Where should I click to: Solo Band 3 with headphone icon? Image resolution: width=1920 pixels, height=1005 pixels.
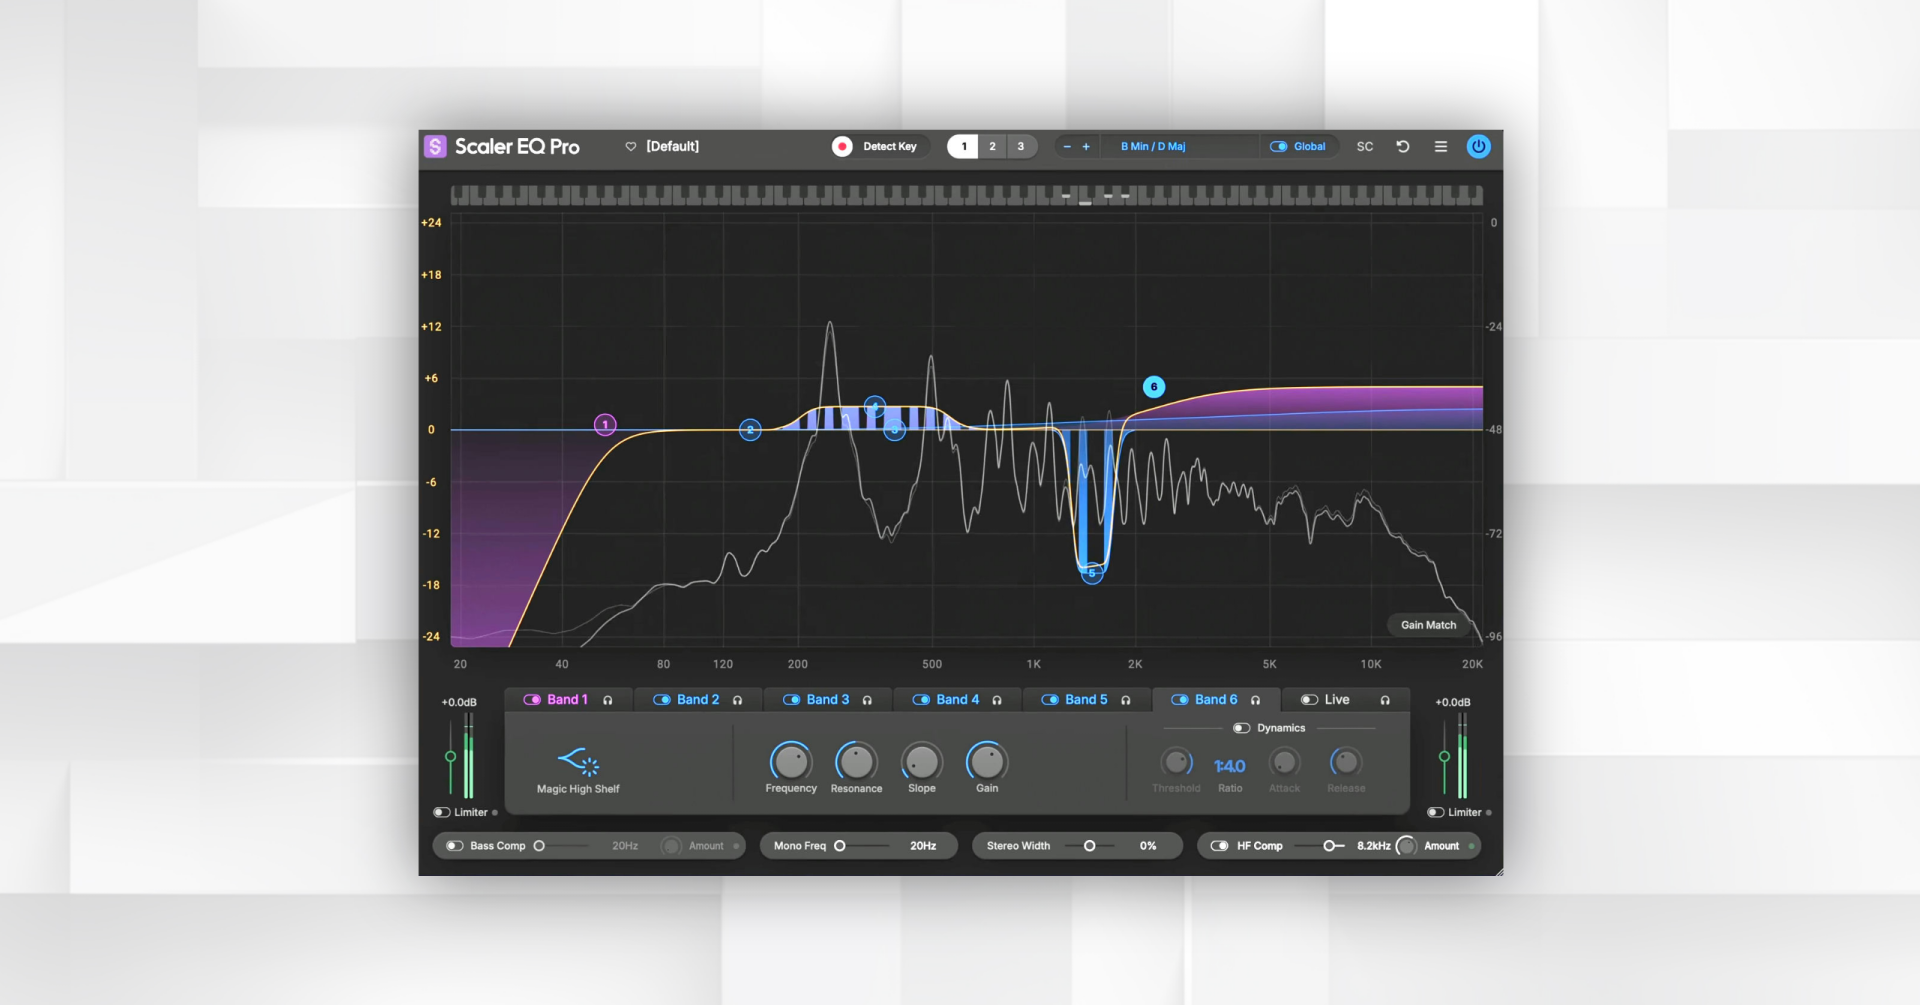tap(867, 700)
